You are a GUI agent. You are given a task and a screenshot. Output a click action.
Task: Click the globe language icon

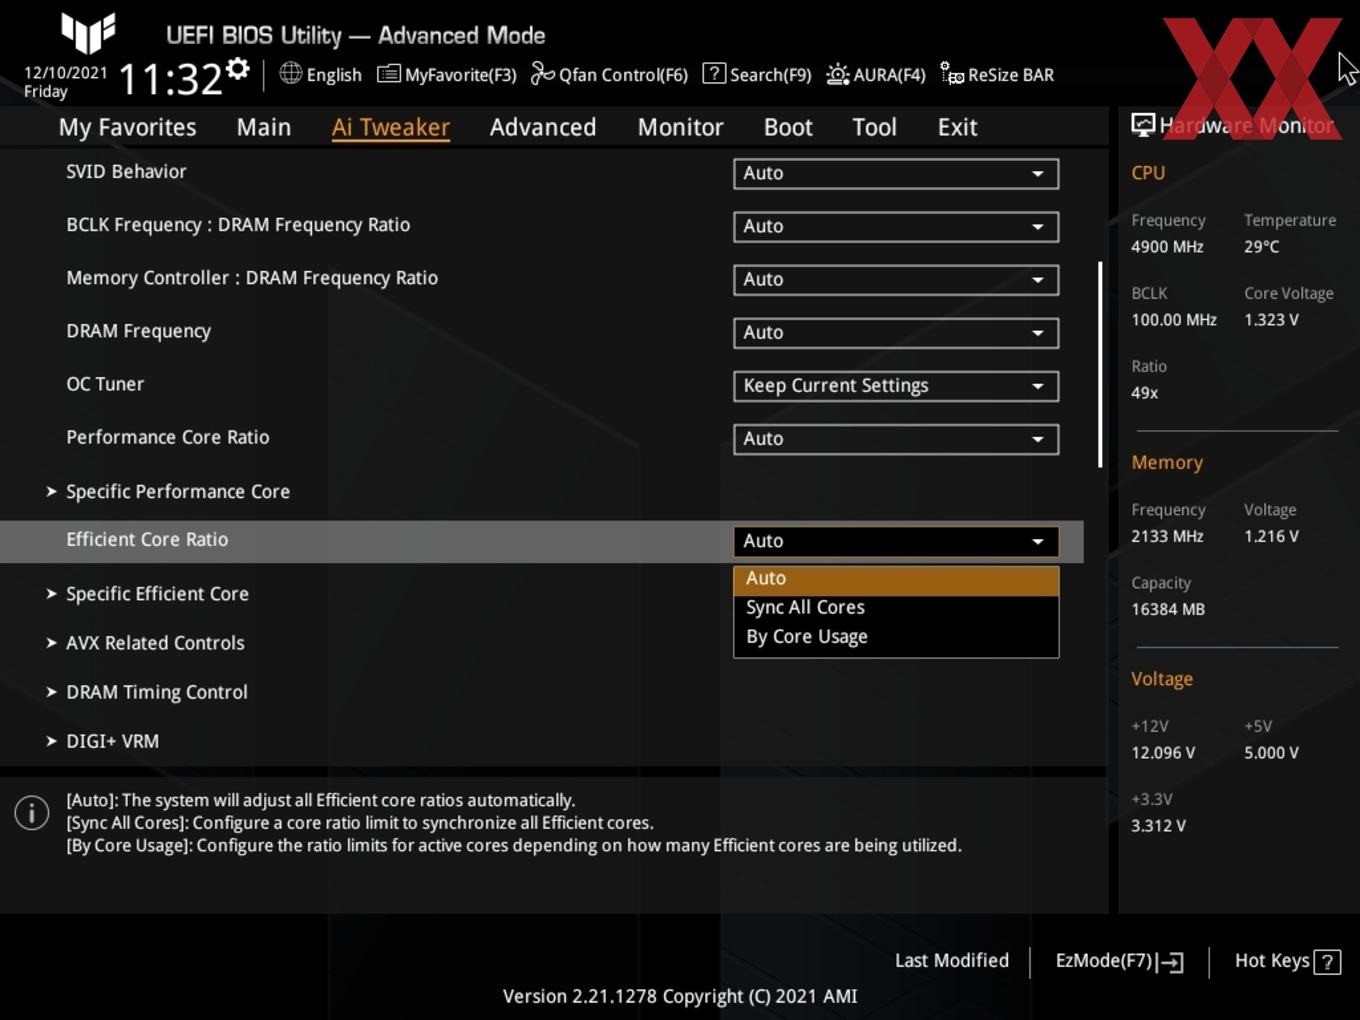coord(290,73)
